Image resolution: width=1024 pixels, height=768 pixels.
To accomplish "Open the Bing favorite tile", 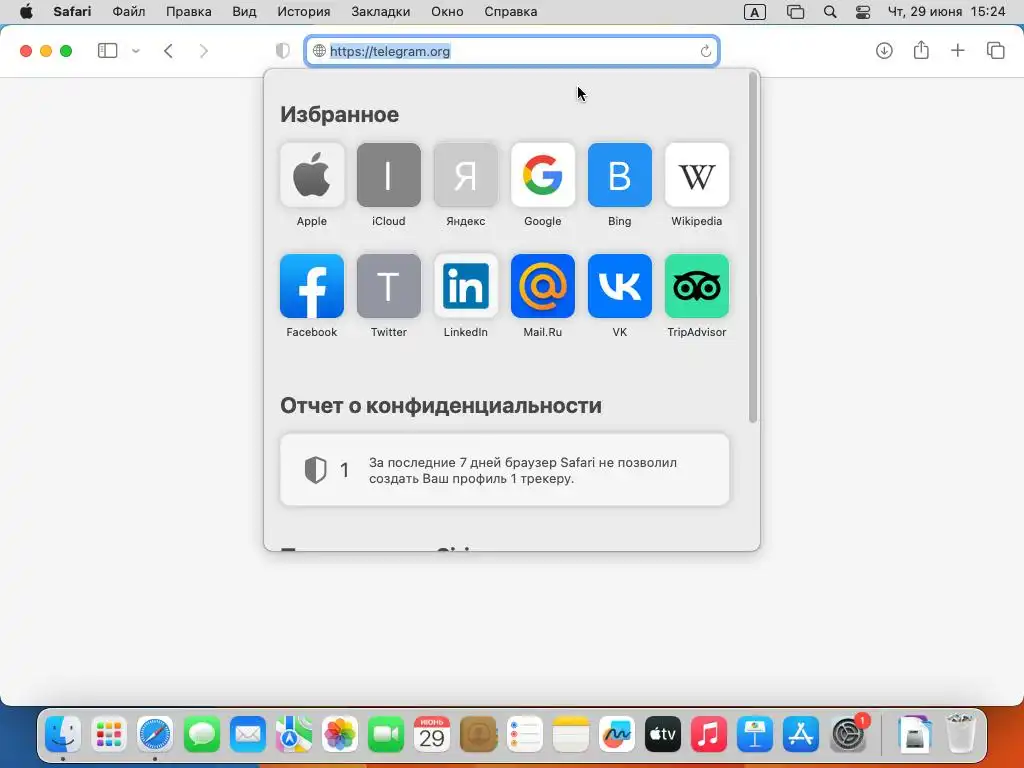I will point(620,175).
